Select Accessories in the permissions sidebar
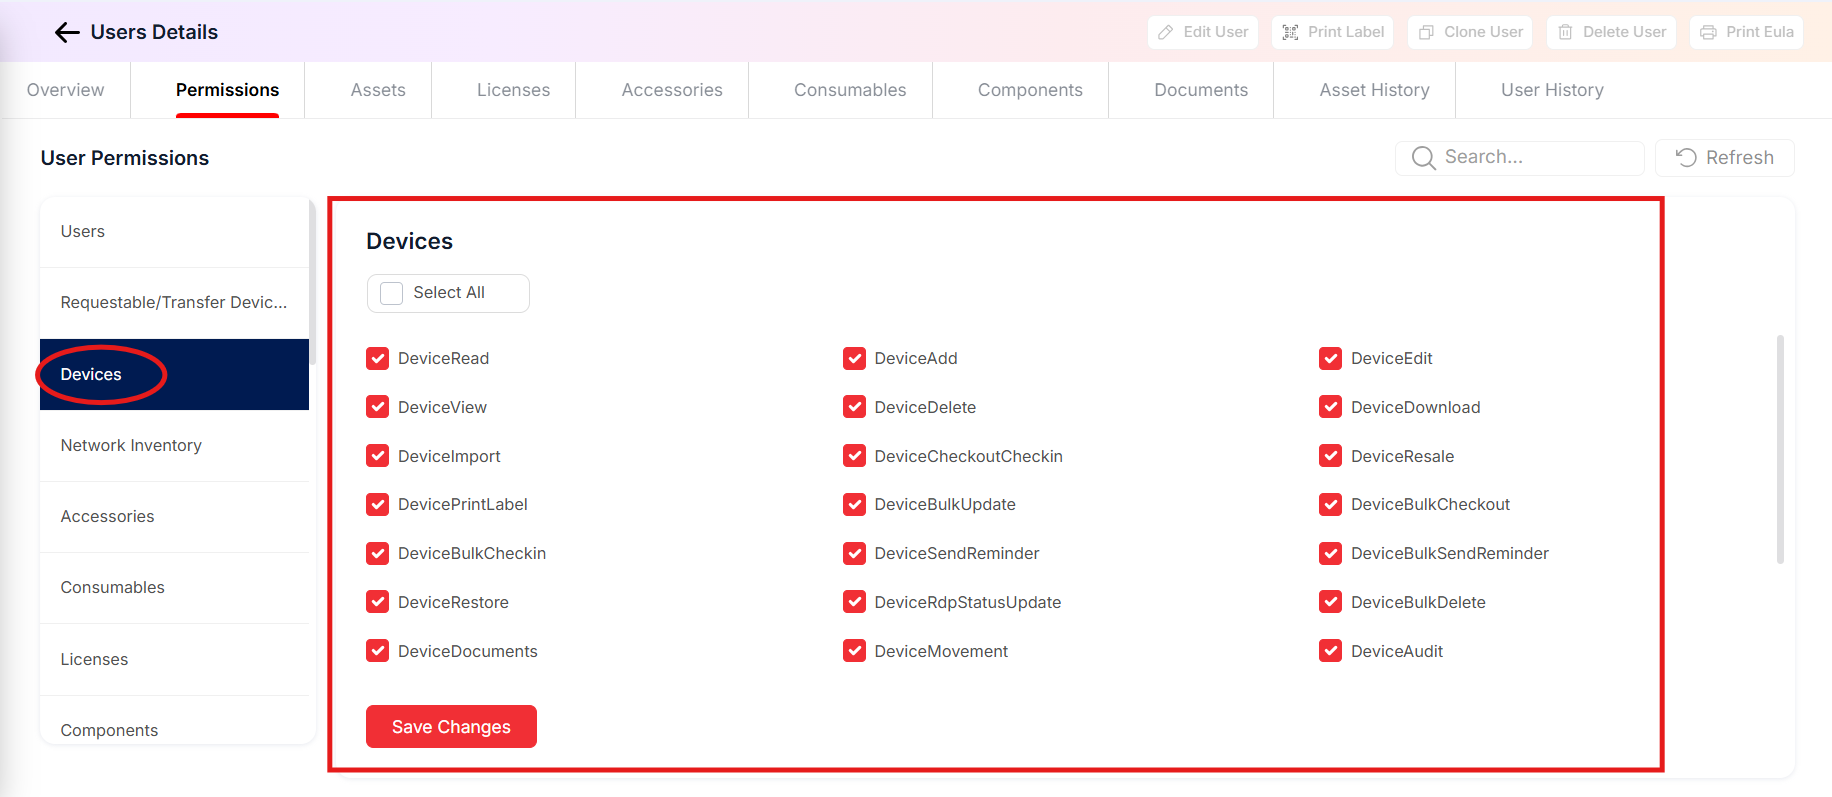This screenshot has width=1832, height=797. tap(174, 517)
